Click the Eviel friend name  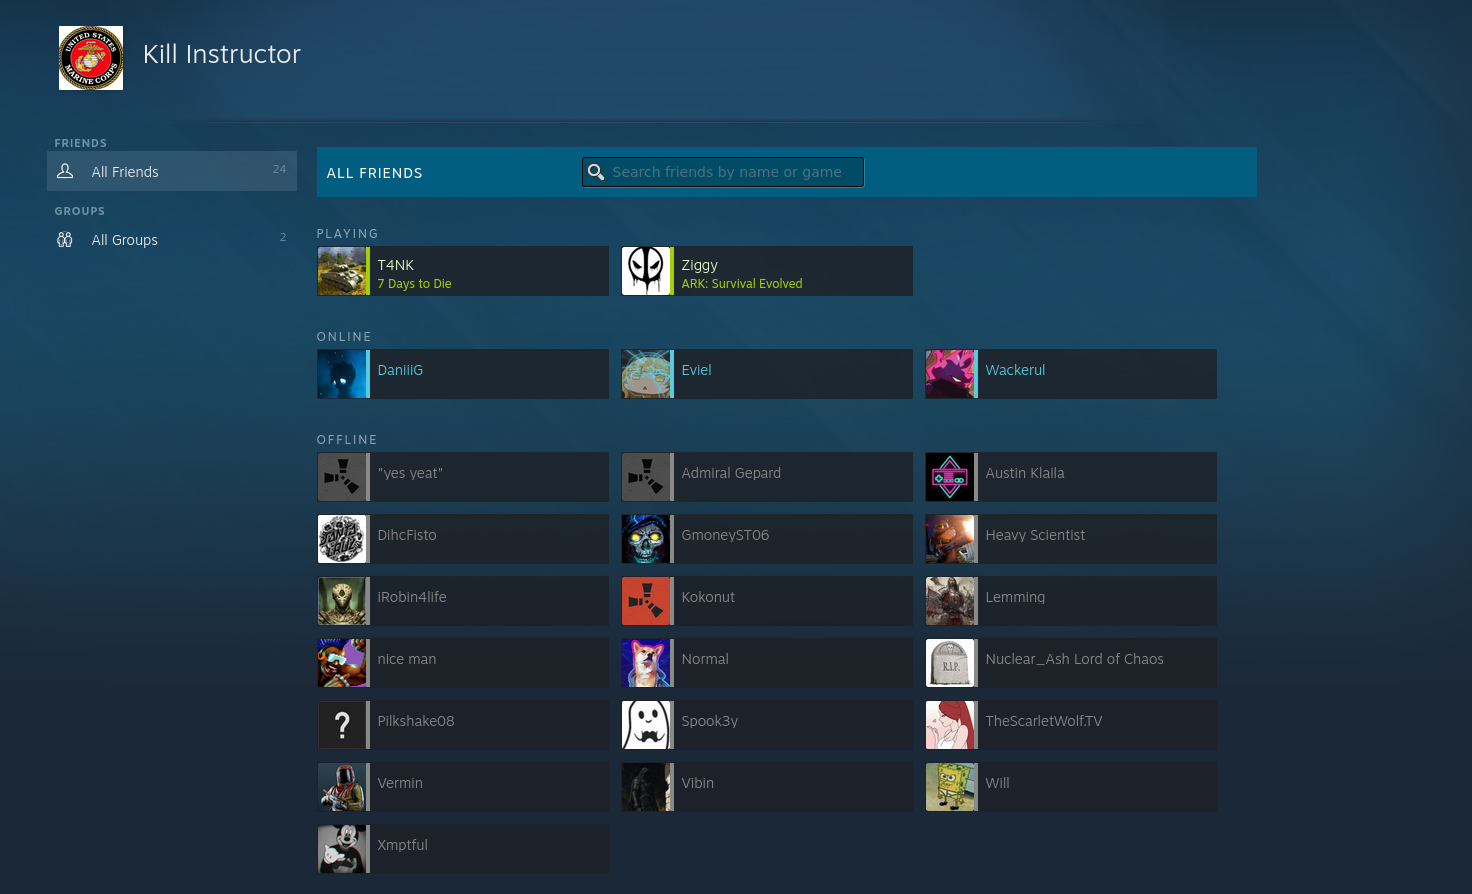pos(697,370)
